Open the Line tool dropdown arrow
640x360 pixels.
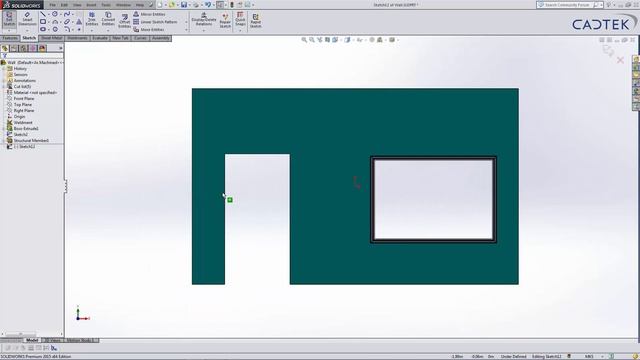(49, 14)
